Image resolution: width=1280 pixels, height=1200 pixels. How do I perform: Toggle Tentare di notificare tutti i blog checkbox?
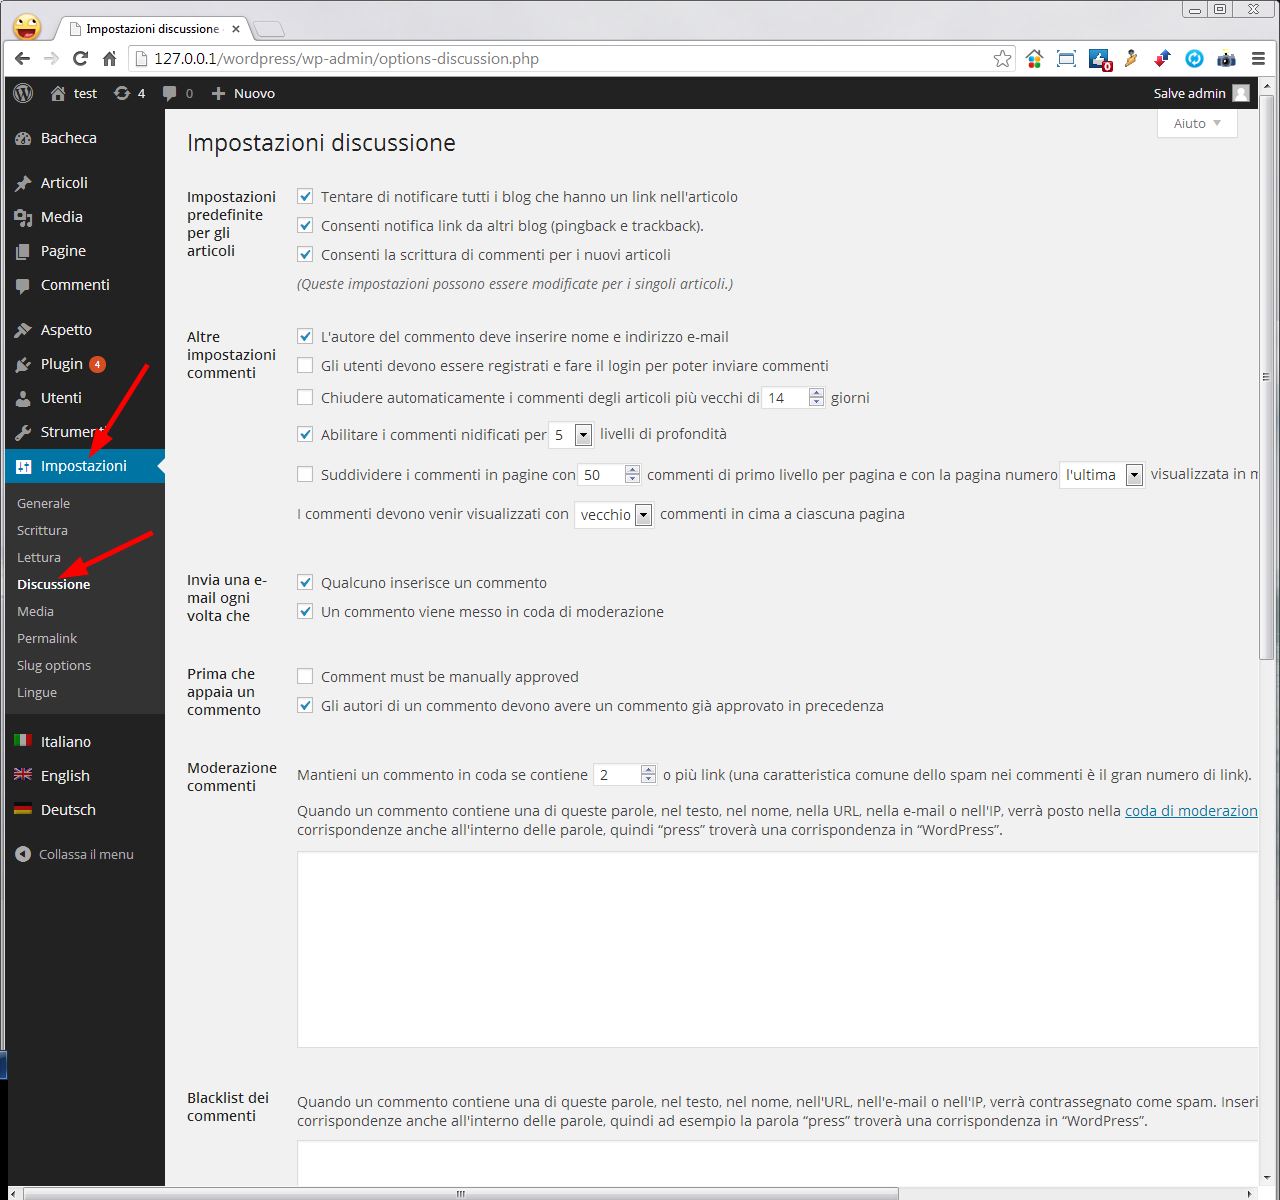[x=305, y=197]
